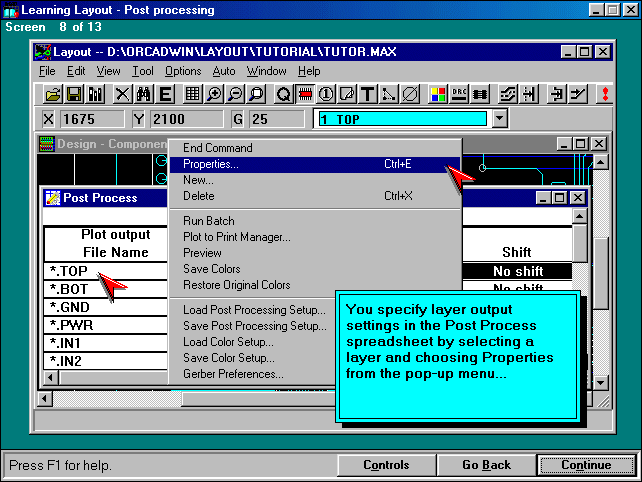Click the Save diskette icon in toolbar
642x482 pixels.
pos(74,94)
